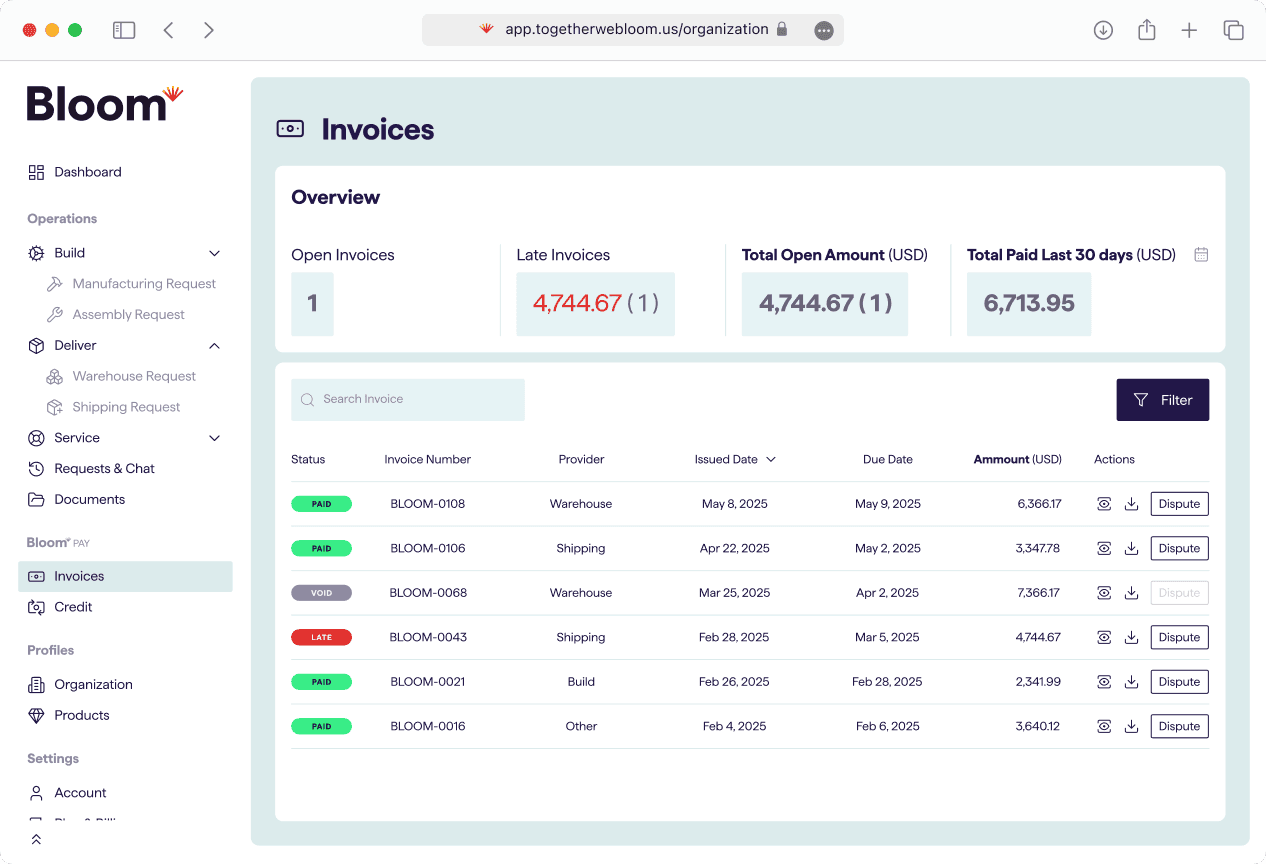Viewport: 1266px width, 864px height.
Task: Click the Provider column header
Action: click(x=581, y=460)
